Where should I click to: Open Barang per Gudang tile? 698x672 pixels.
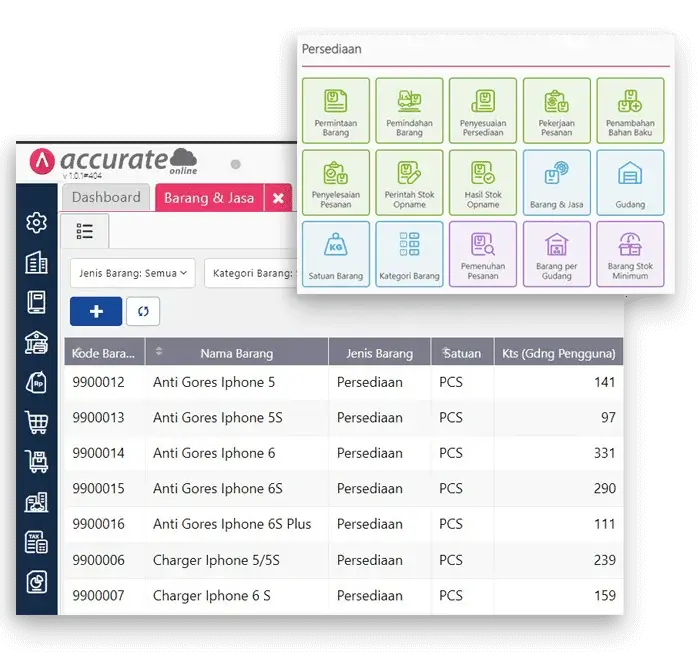tap(557, 255)
